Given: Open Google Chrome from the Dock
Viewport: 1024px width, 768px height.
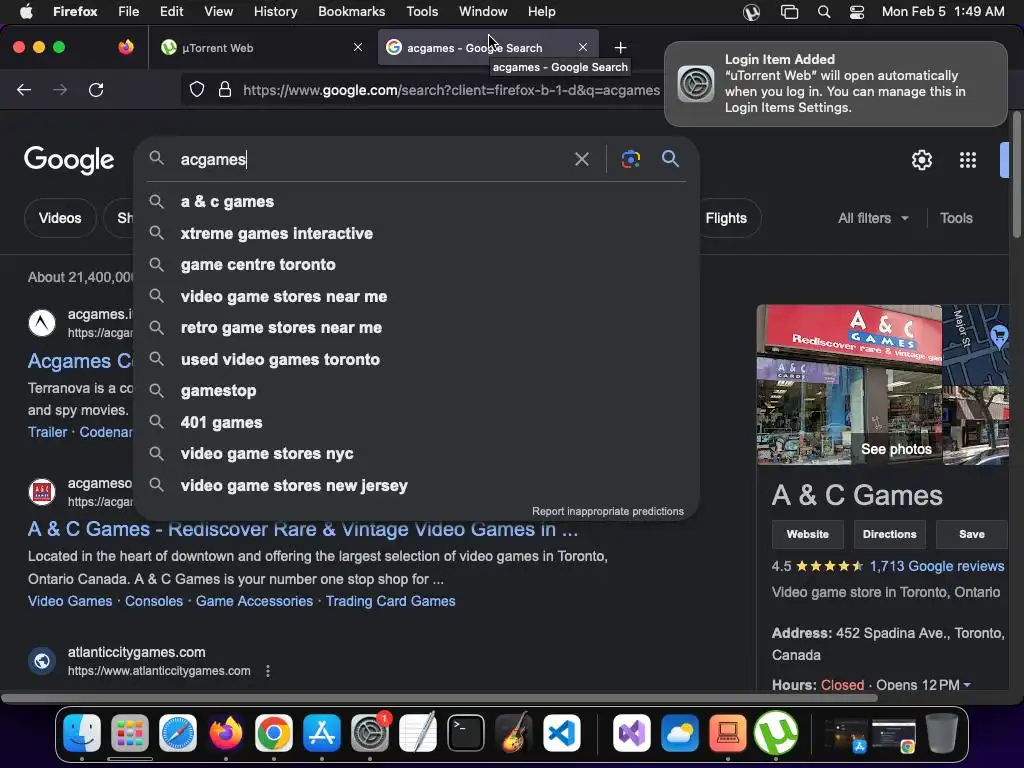Looking at the screenshot, I should (x=274, y=733).
